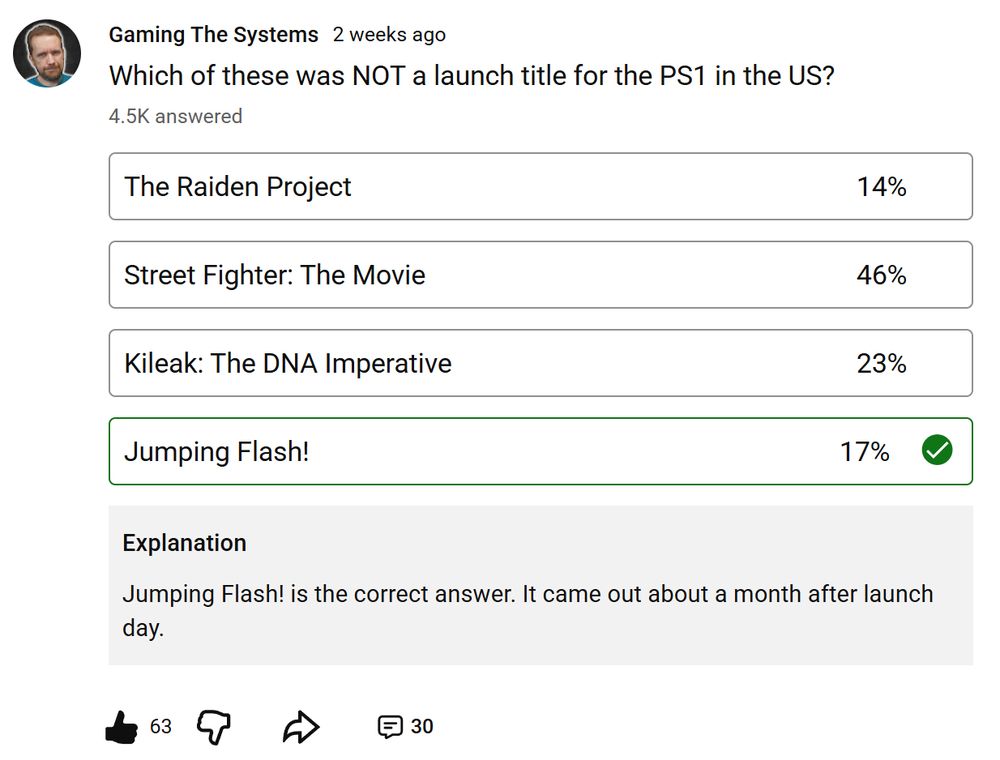Click the share arrow icon
This screenshot has width=1000, height=760.
(x=300, y=727)
